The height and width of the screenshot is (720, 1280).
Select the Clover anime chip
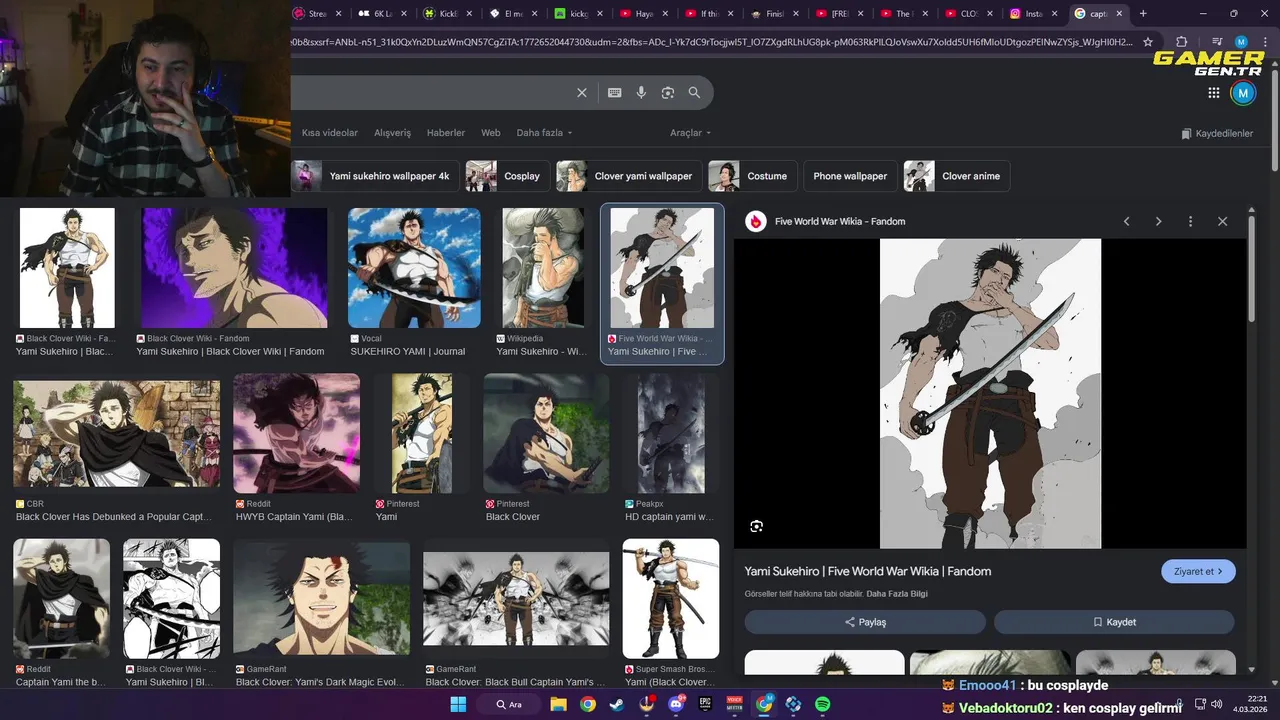[x=956, y=176]
